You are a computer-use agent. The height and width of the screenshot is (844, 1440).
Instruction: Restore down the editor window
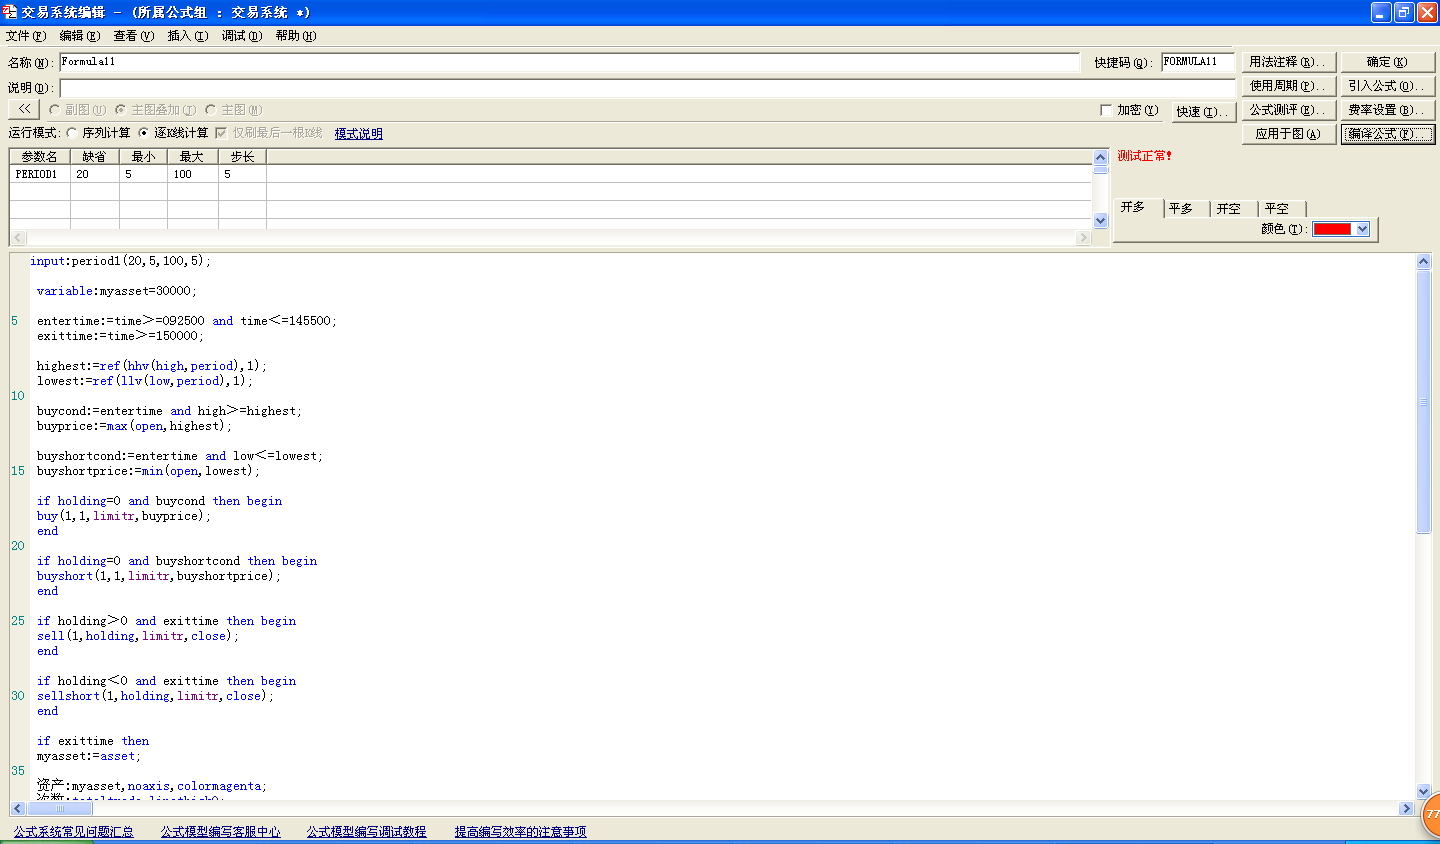coord(1404,12)
